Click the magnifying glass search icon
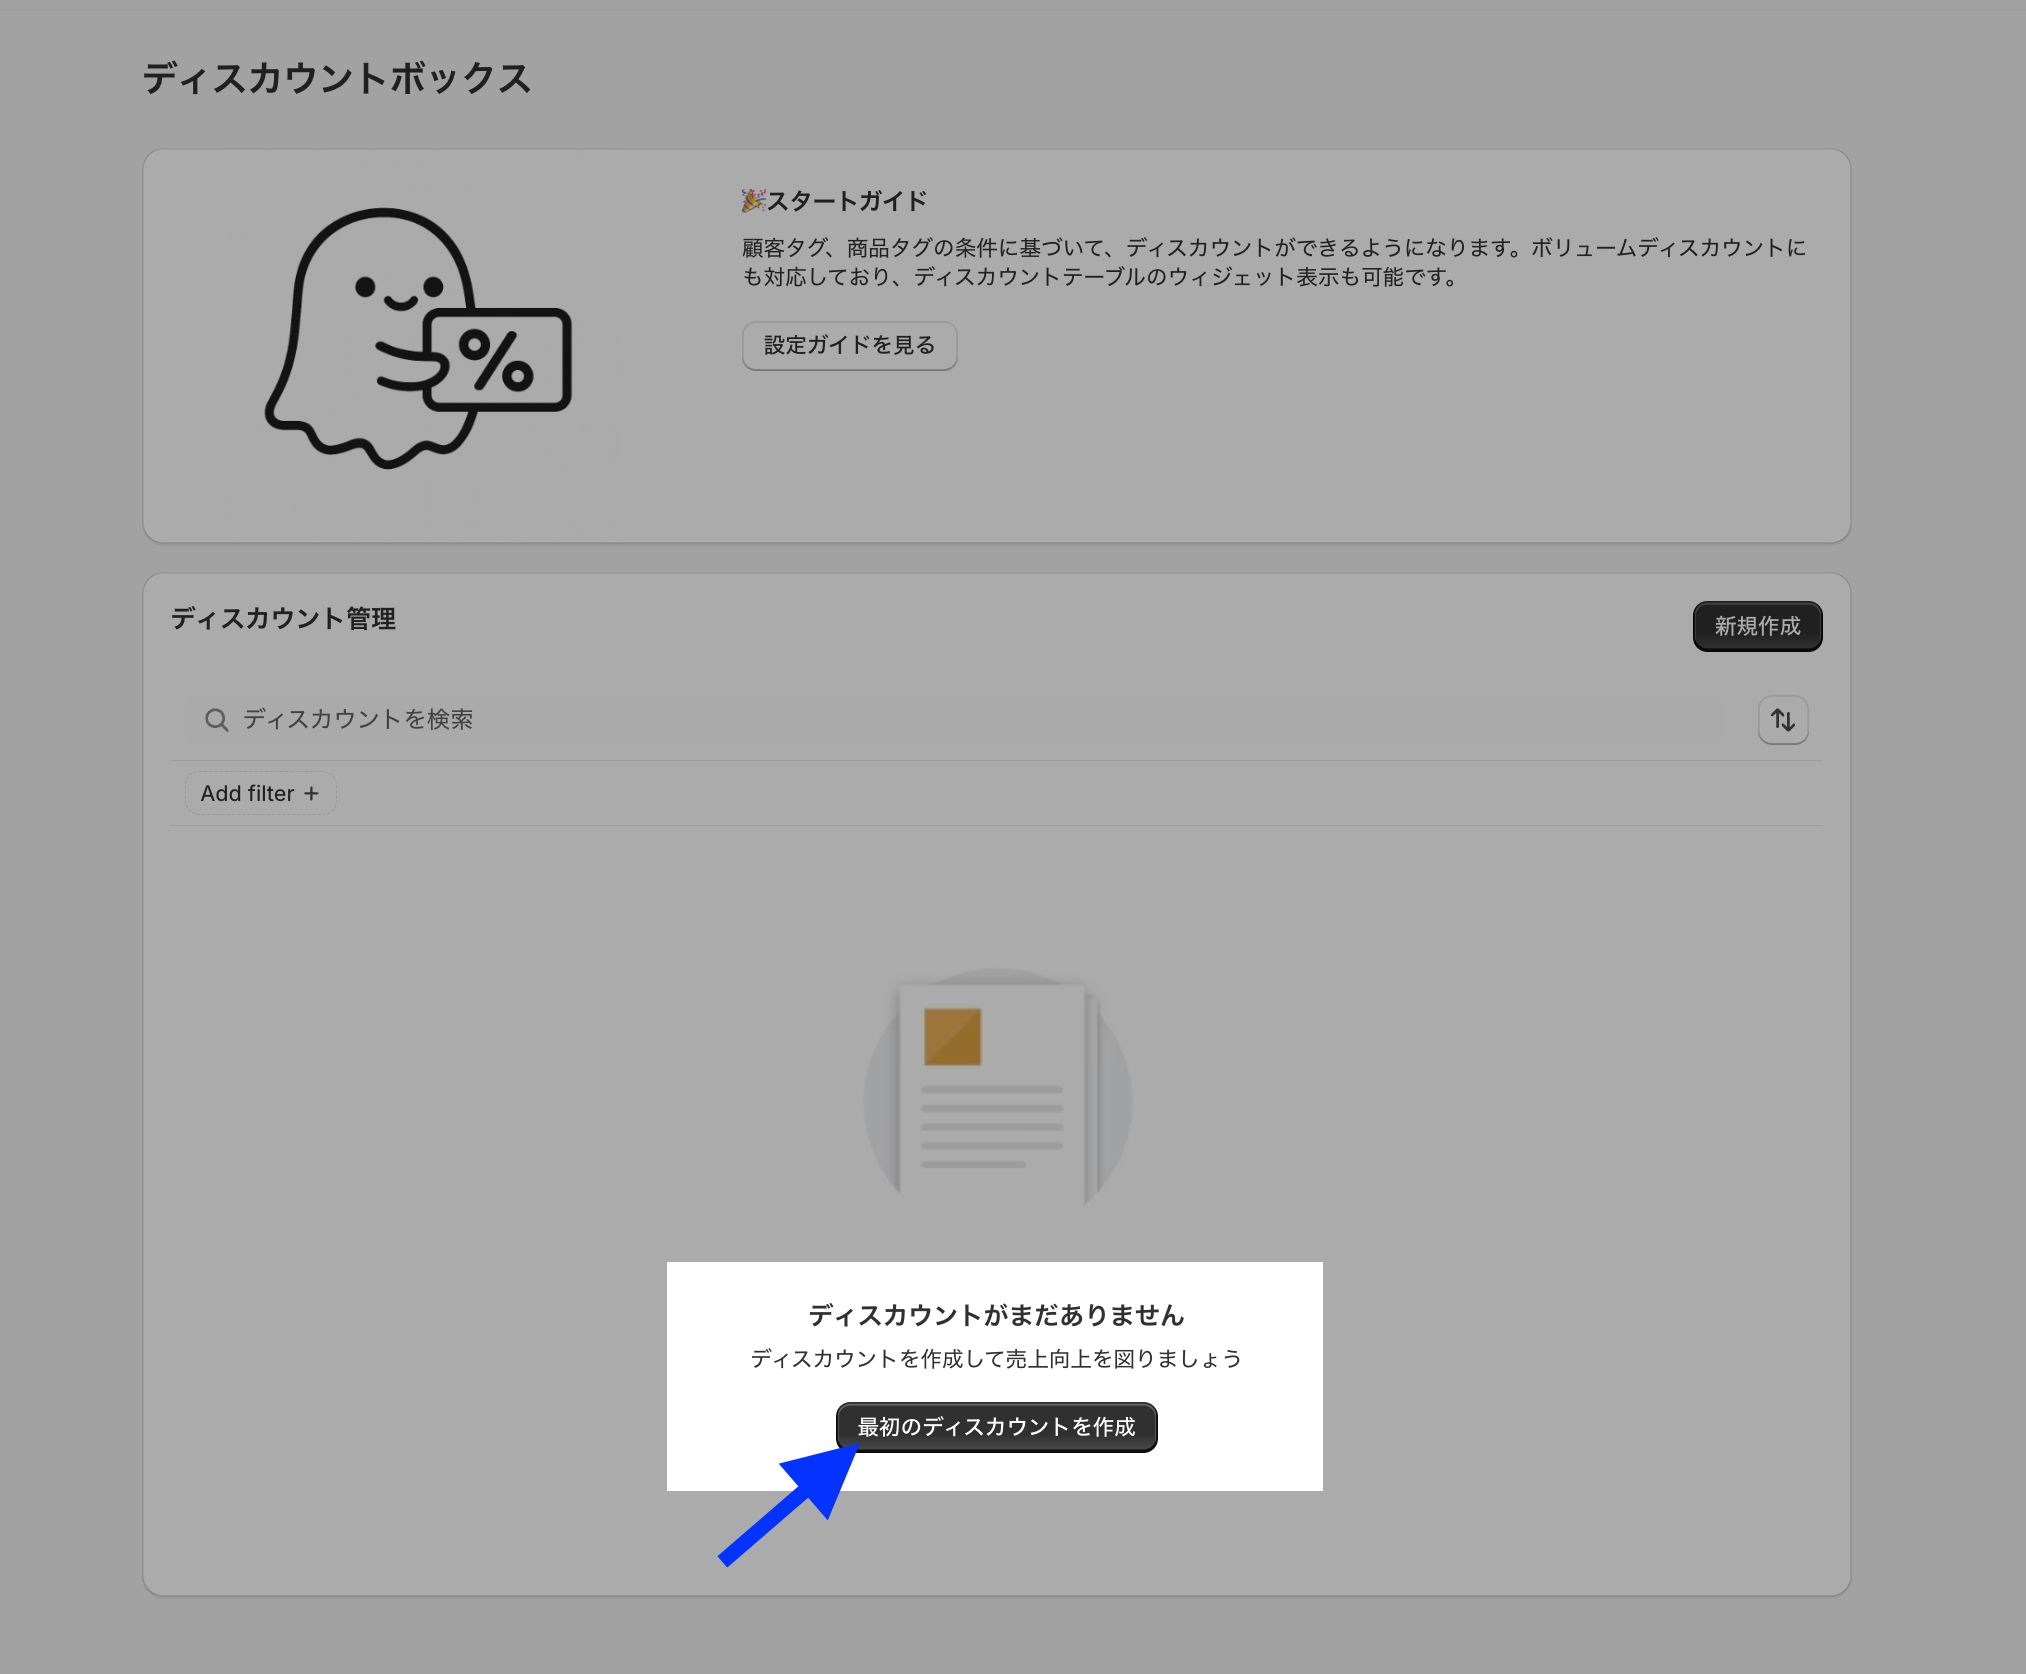This screenshot has width=2026, height=1674. click(216, 720)
